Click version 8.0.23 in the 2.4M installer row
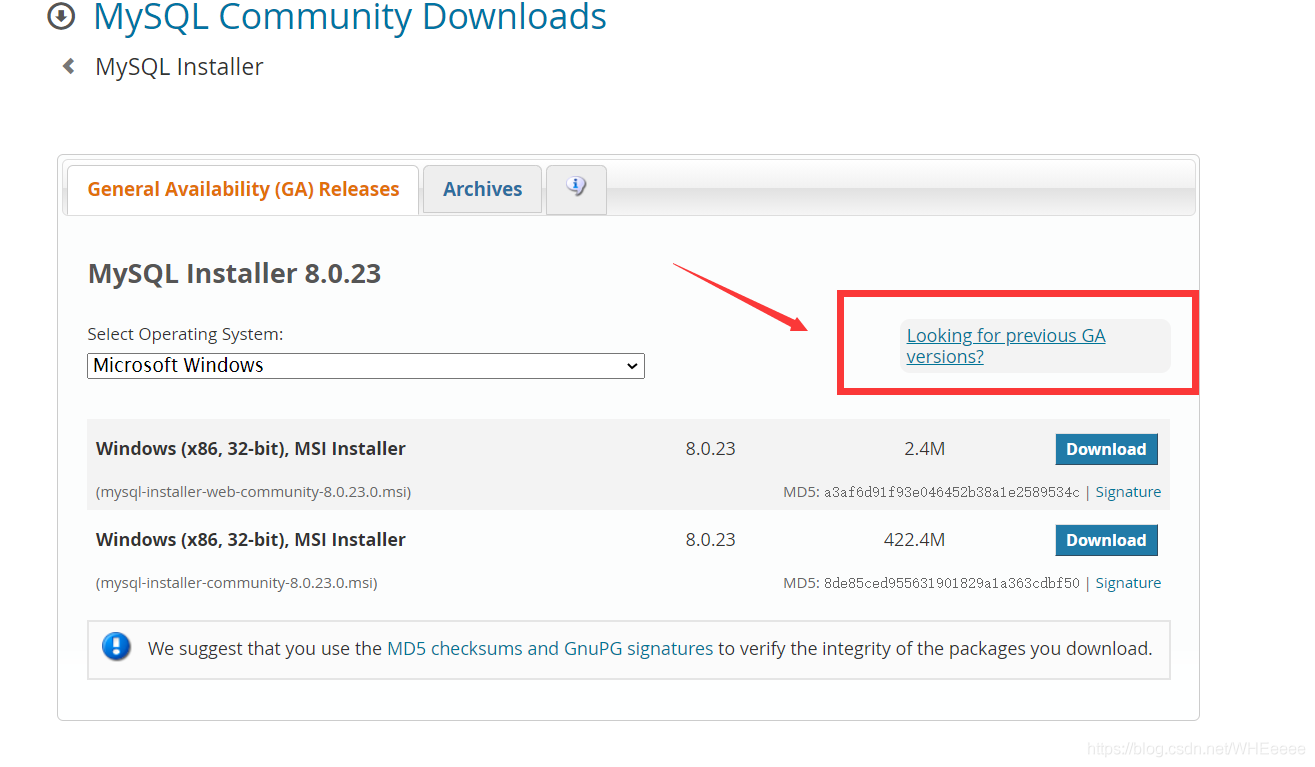The width and height of the screenshot is (1315, 767). [710, 449]
